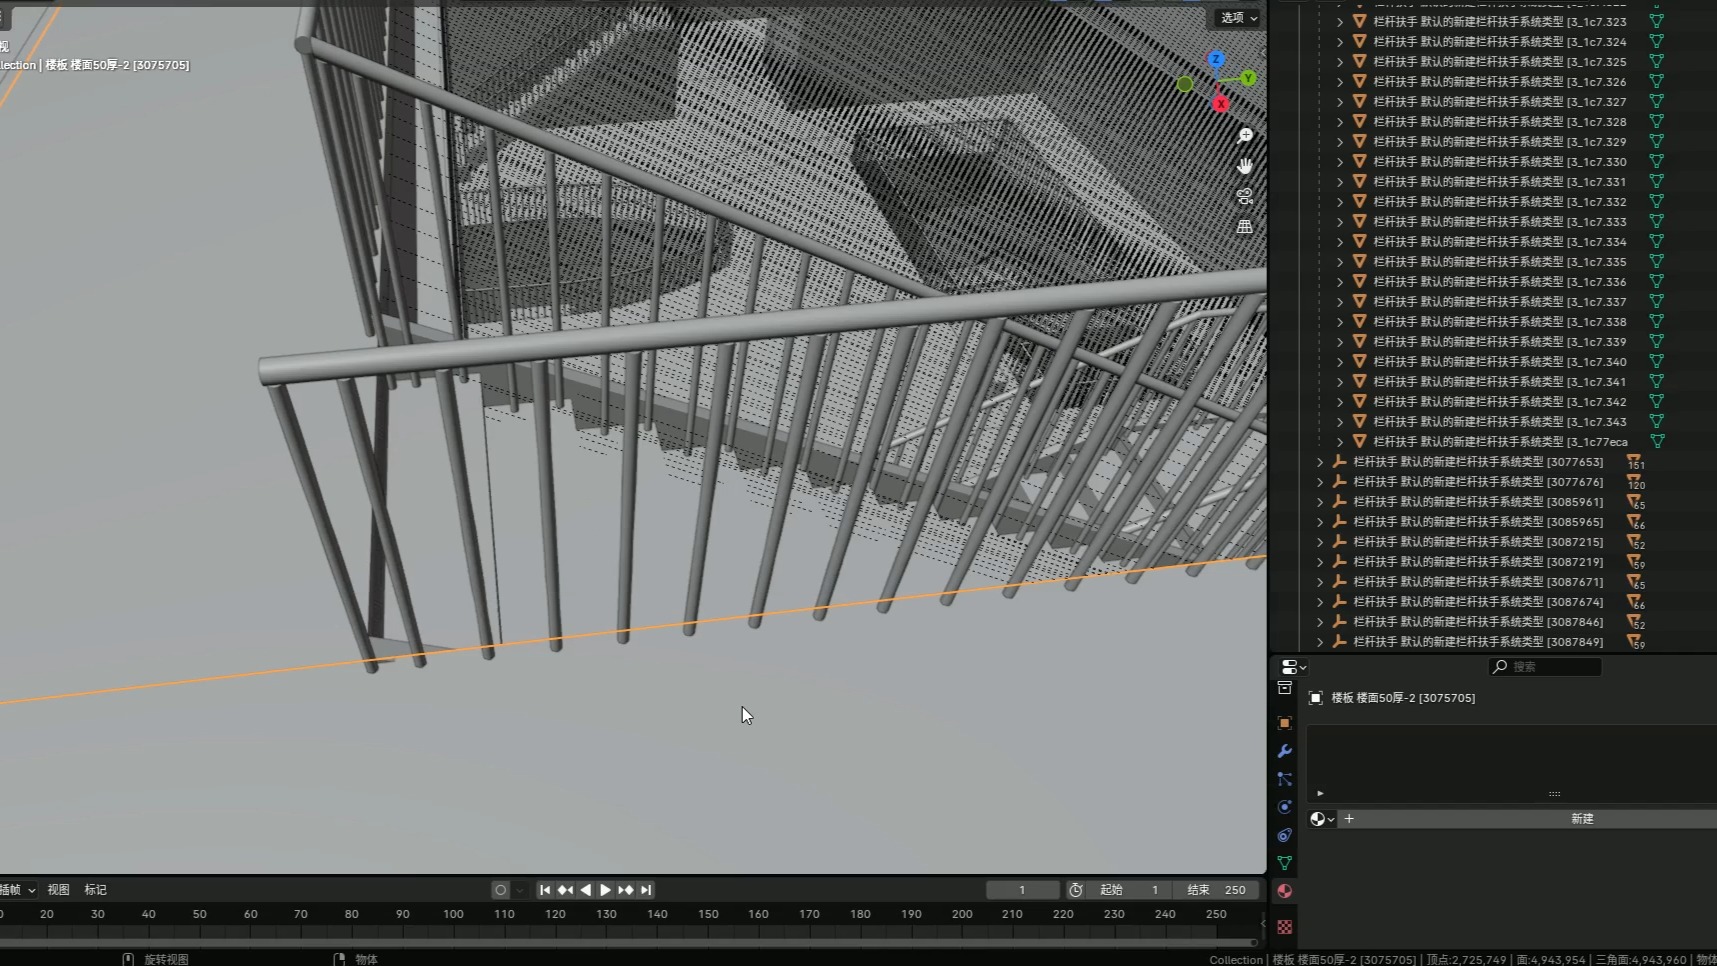Screen dimensions: 1717x966
Task: Open the viewport 选项 menu
Action: click(x=1236, y=17)
